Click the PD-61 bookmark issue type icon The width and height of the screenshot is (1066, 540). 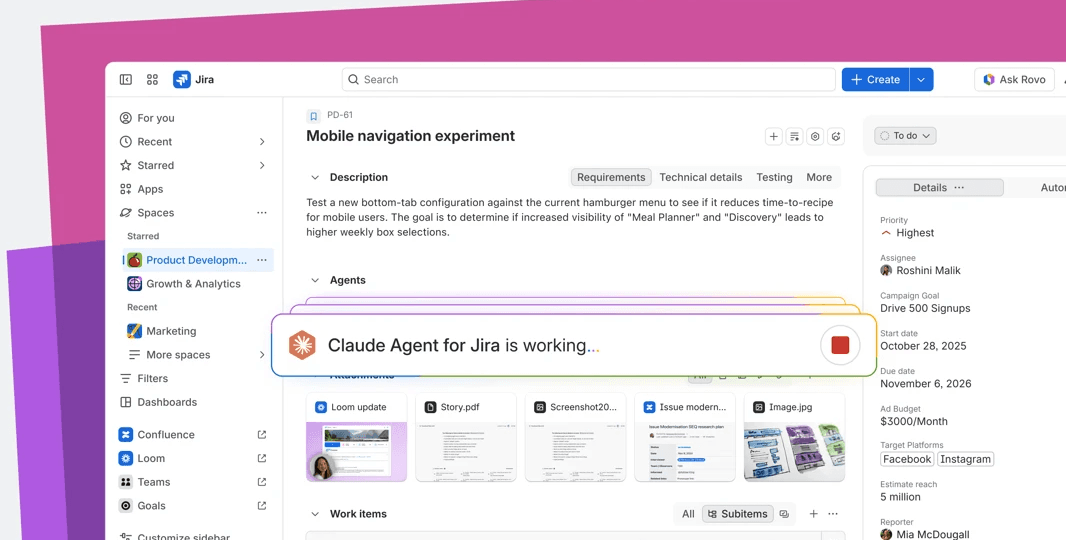(x=313, y=116)
